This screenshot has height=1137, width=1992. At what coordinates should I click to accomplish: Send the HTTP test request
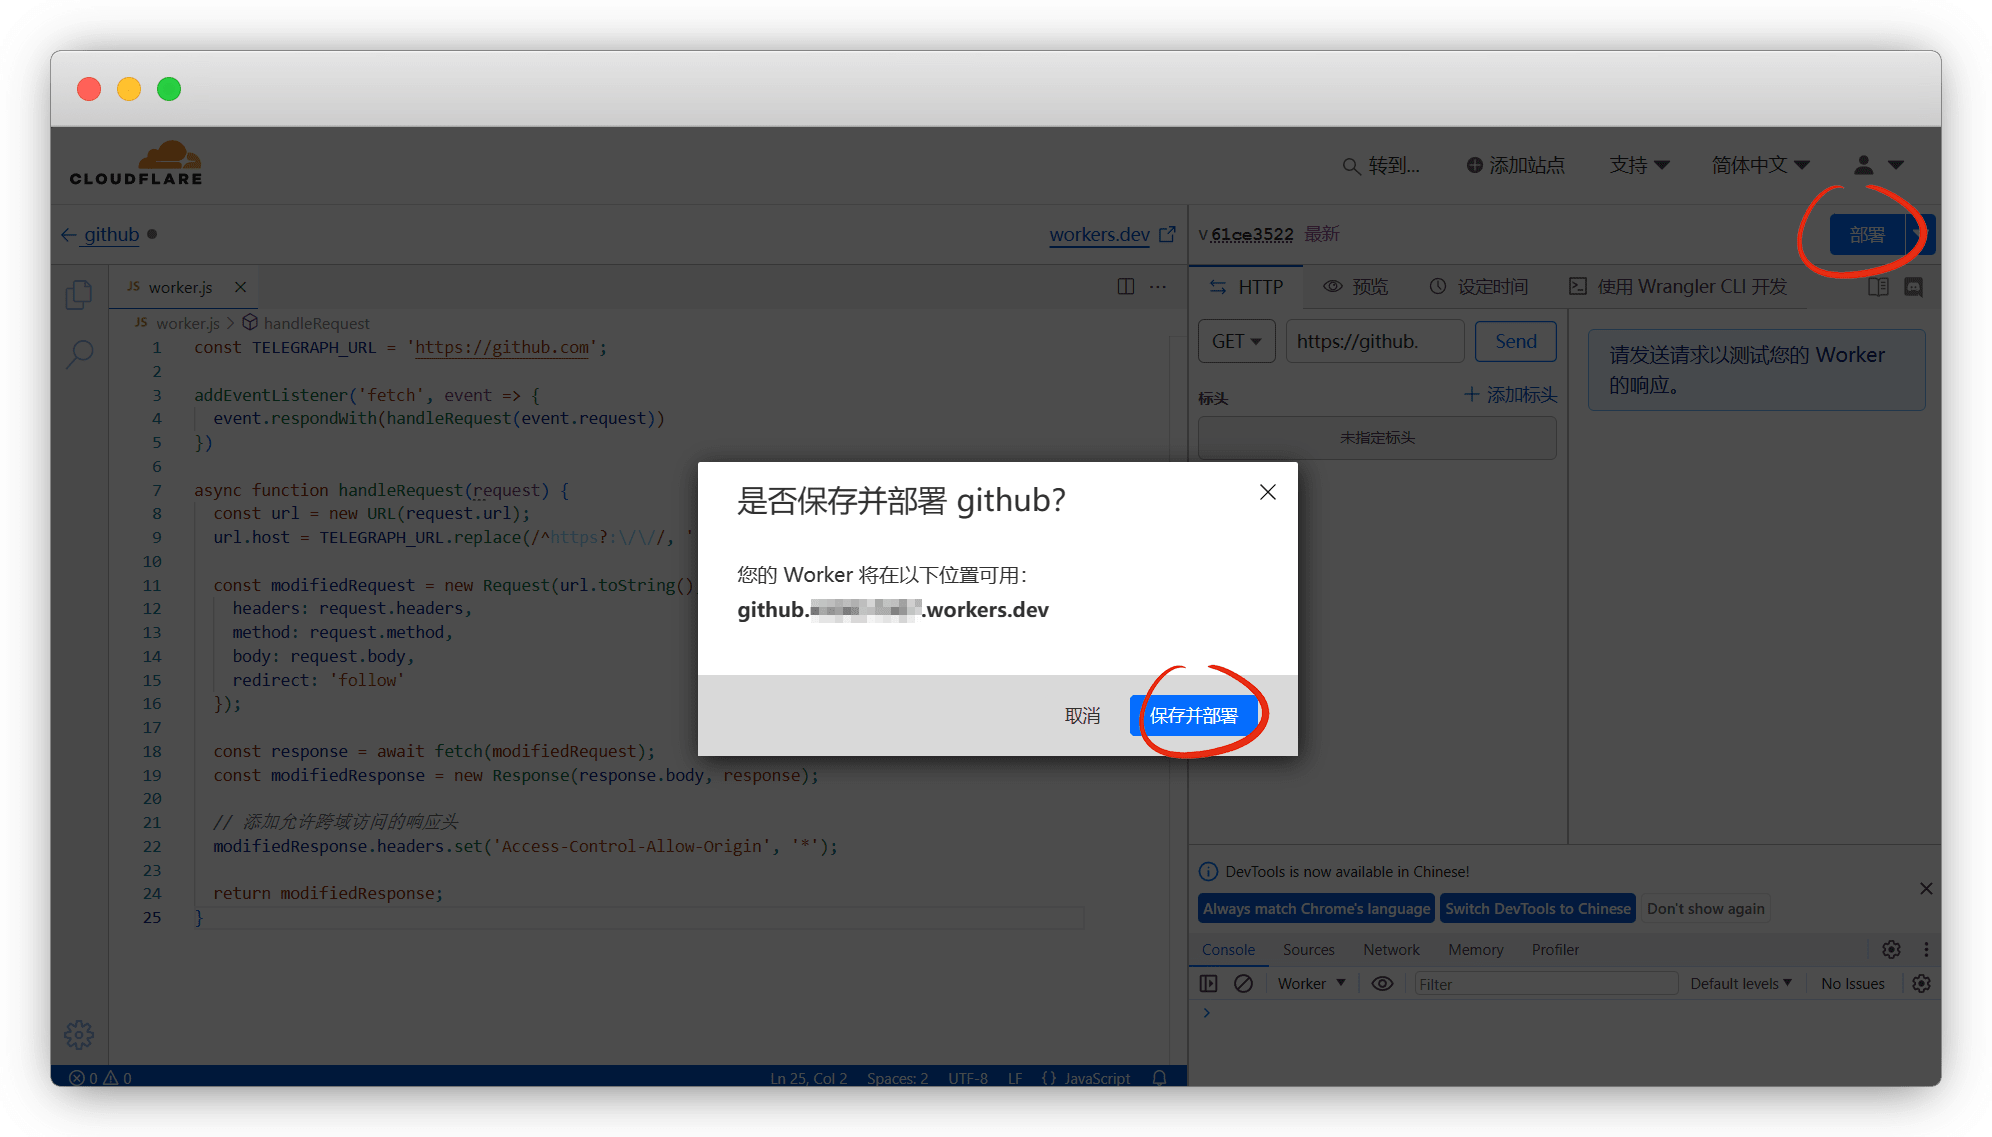pyautogui.click(x=1515, y=342)
